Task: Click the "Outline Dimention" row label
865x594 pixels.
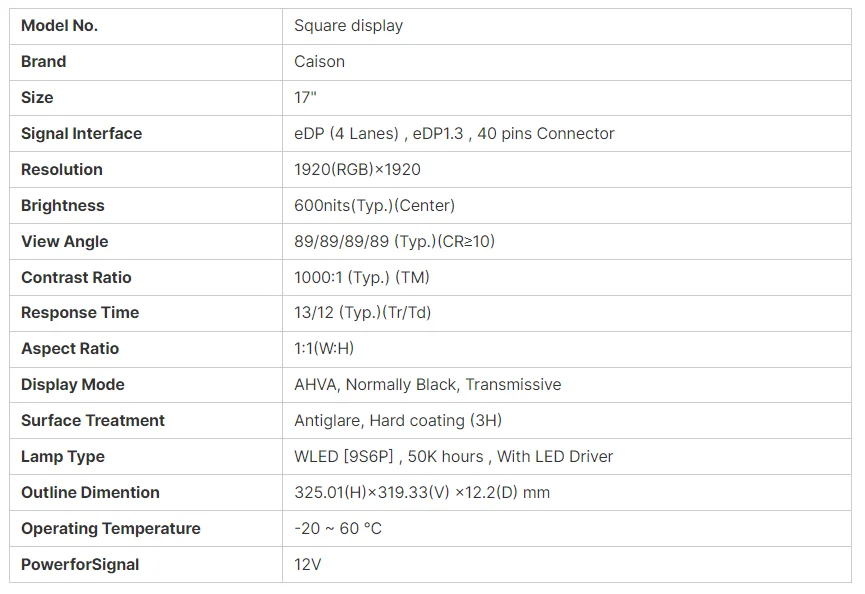Action: [90, 493]
